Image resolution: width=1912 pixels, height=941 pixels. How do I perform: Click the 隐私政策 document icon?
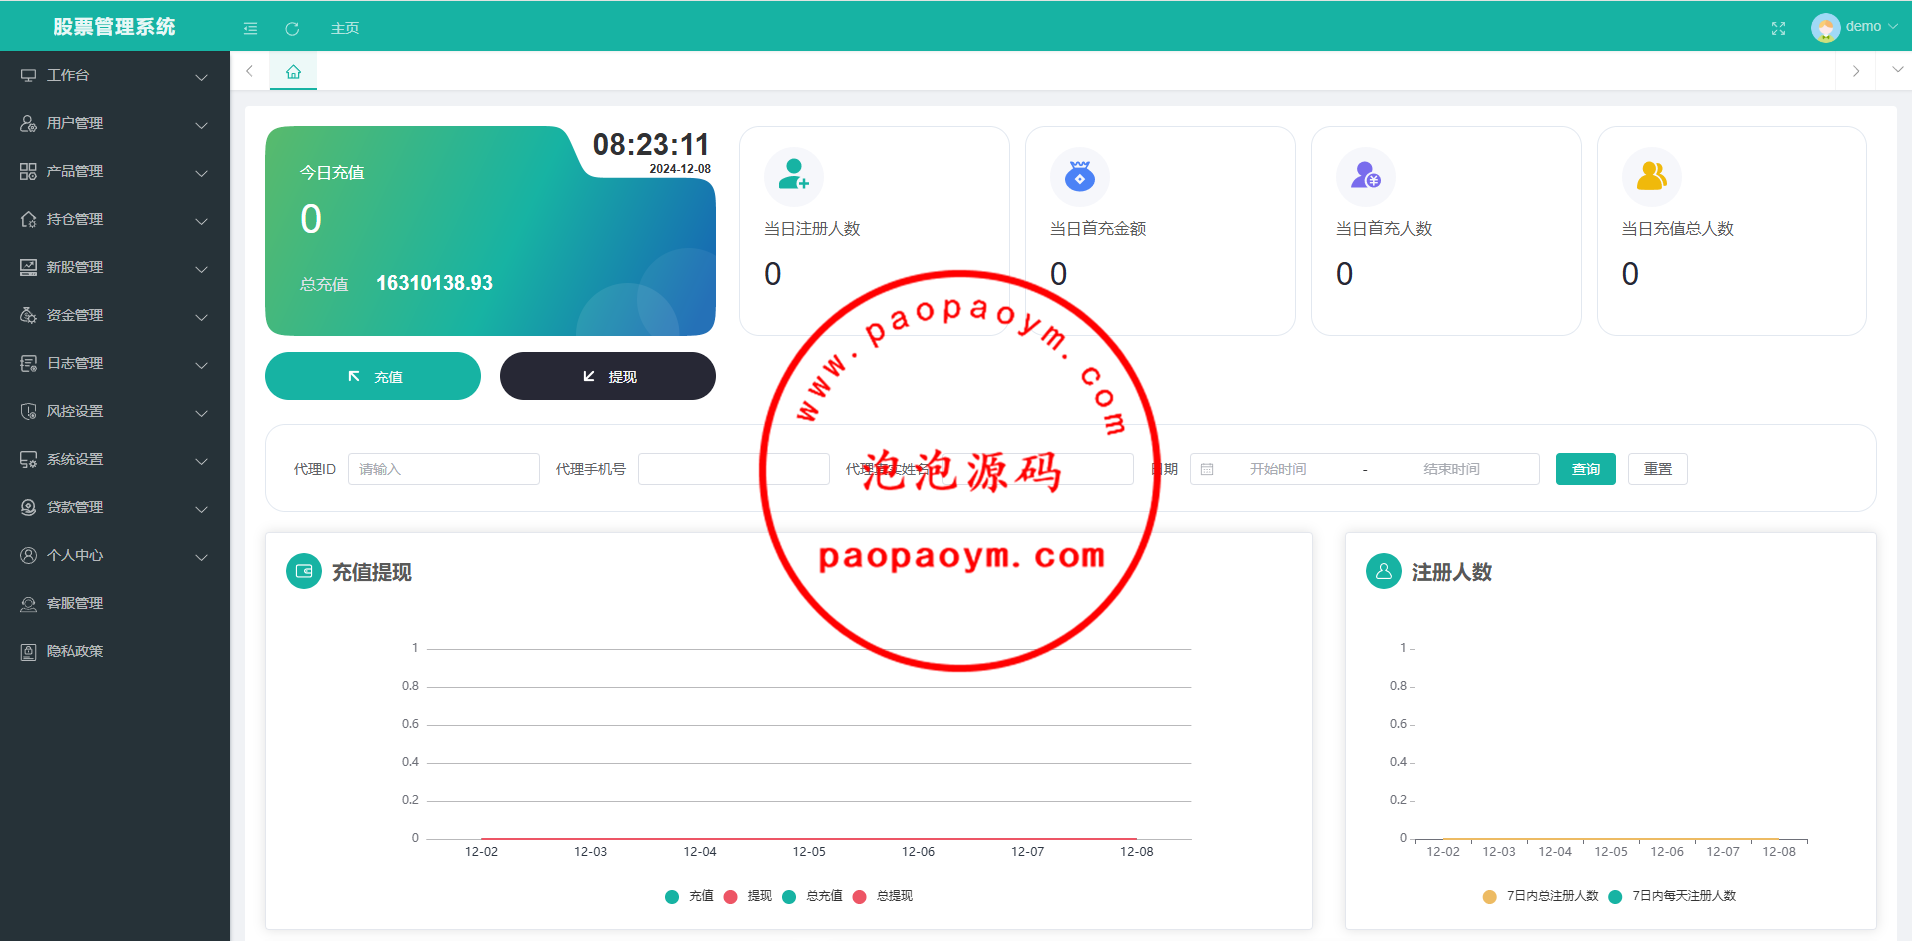click(x=28, y=651)
